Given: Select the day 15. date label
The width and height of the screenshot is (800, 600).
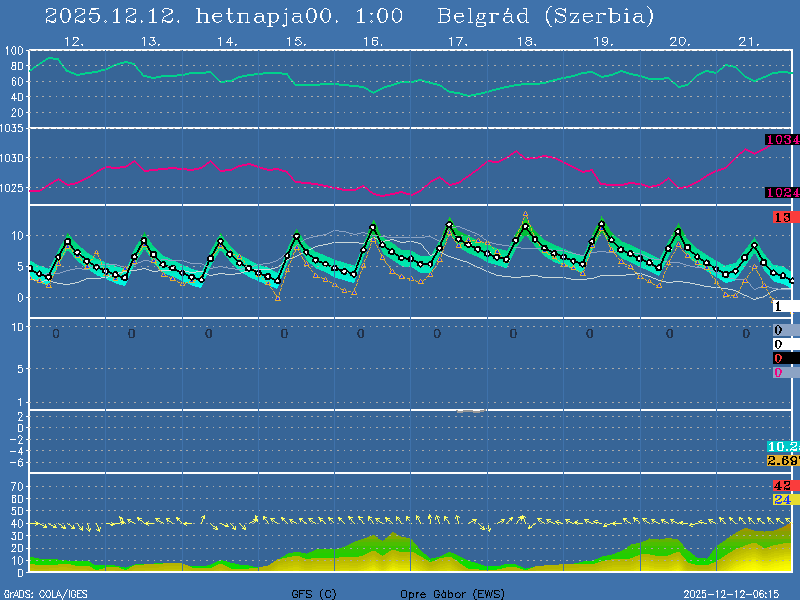Looking at the screenshot, I should pos(295,42).
